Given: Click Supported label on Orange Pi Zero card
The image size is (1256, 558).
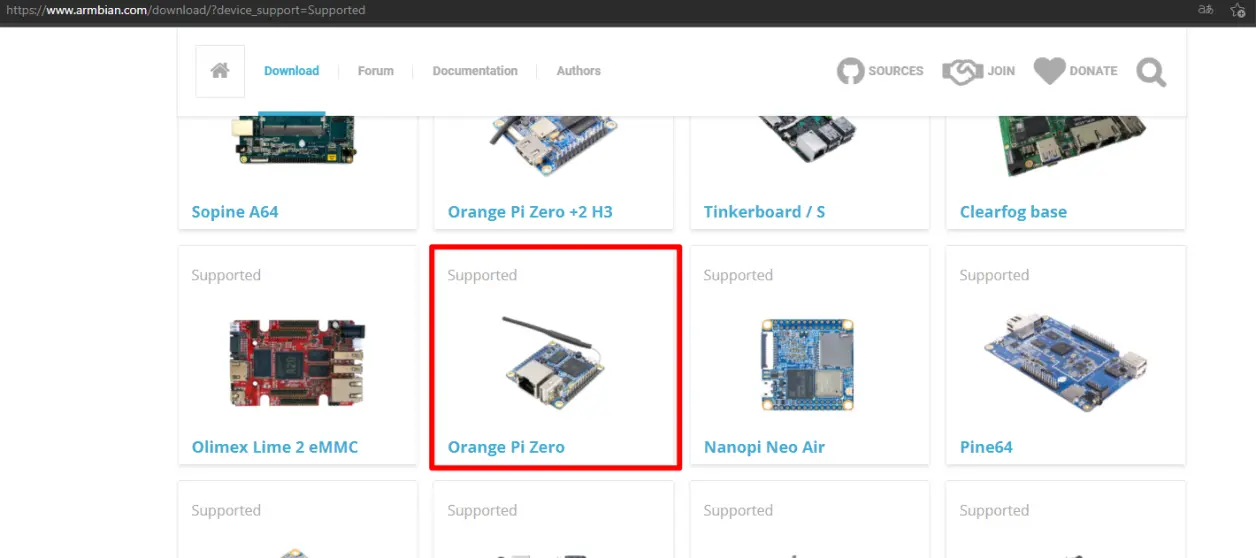Looking at the screenshot, I should pos(482,275).
